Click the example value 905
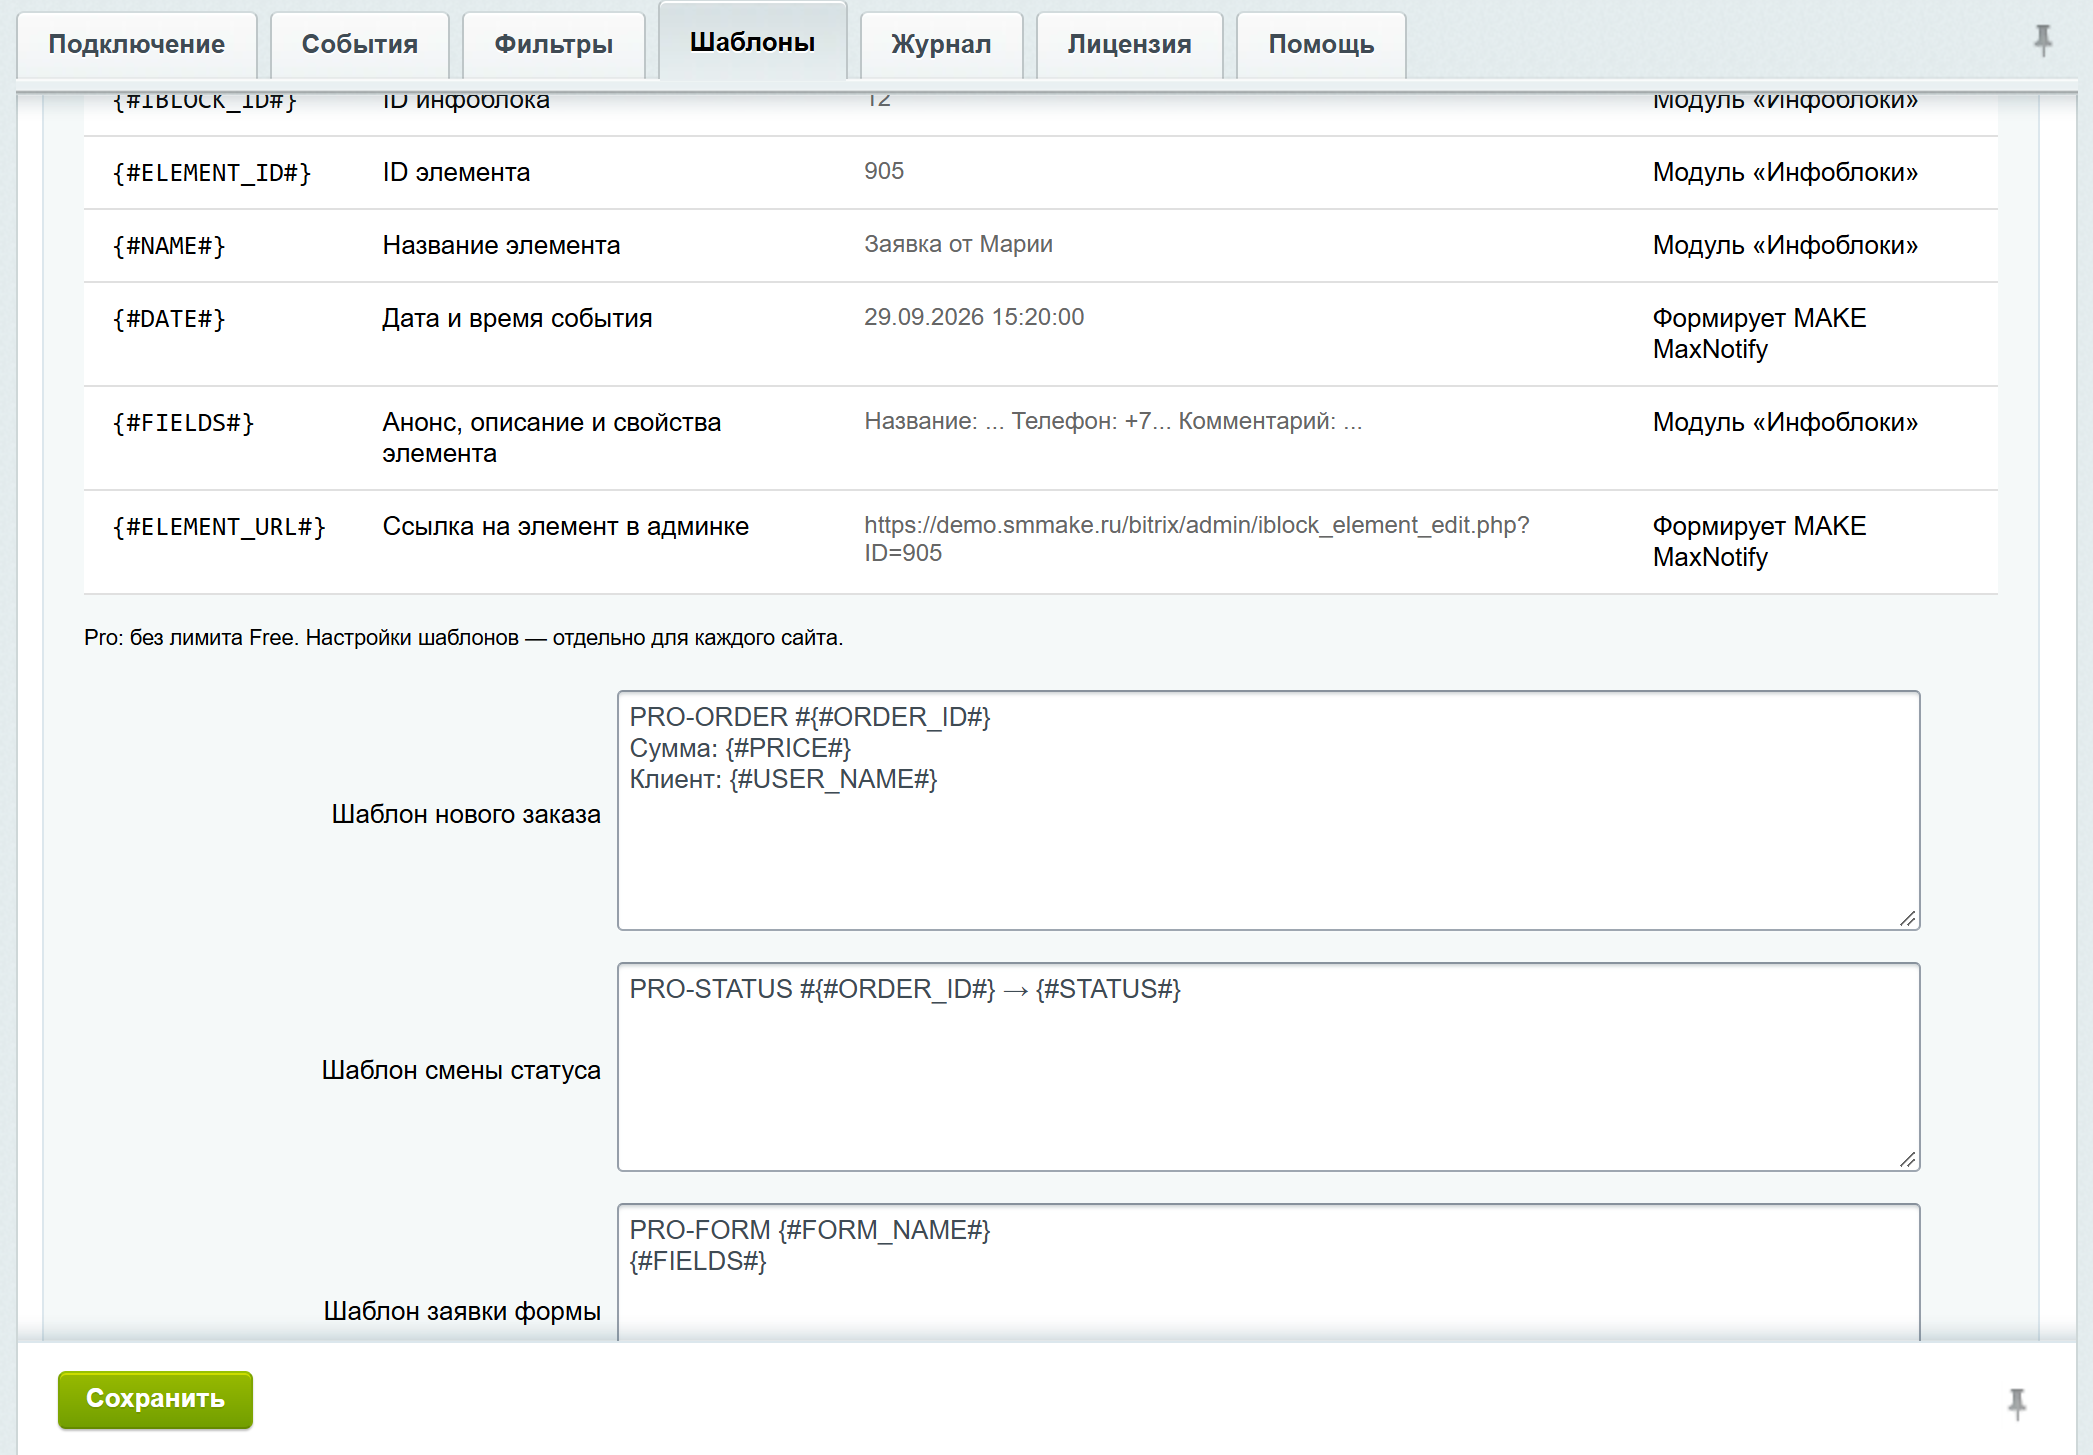Viewport: 2093px width, 1455px height. [884, 171]
